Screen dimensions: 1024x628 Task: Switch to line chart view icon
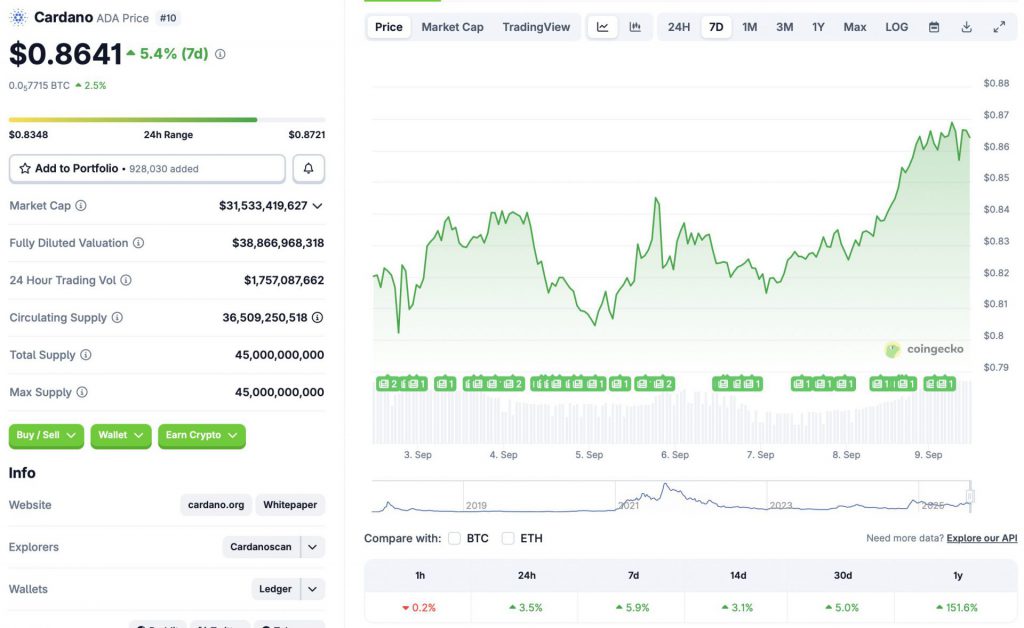[x=603, y=27]
